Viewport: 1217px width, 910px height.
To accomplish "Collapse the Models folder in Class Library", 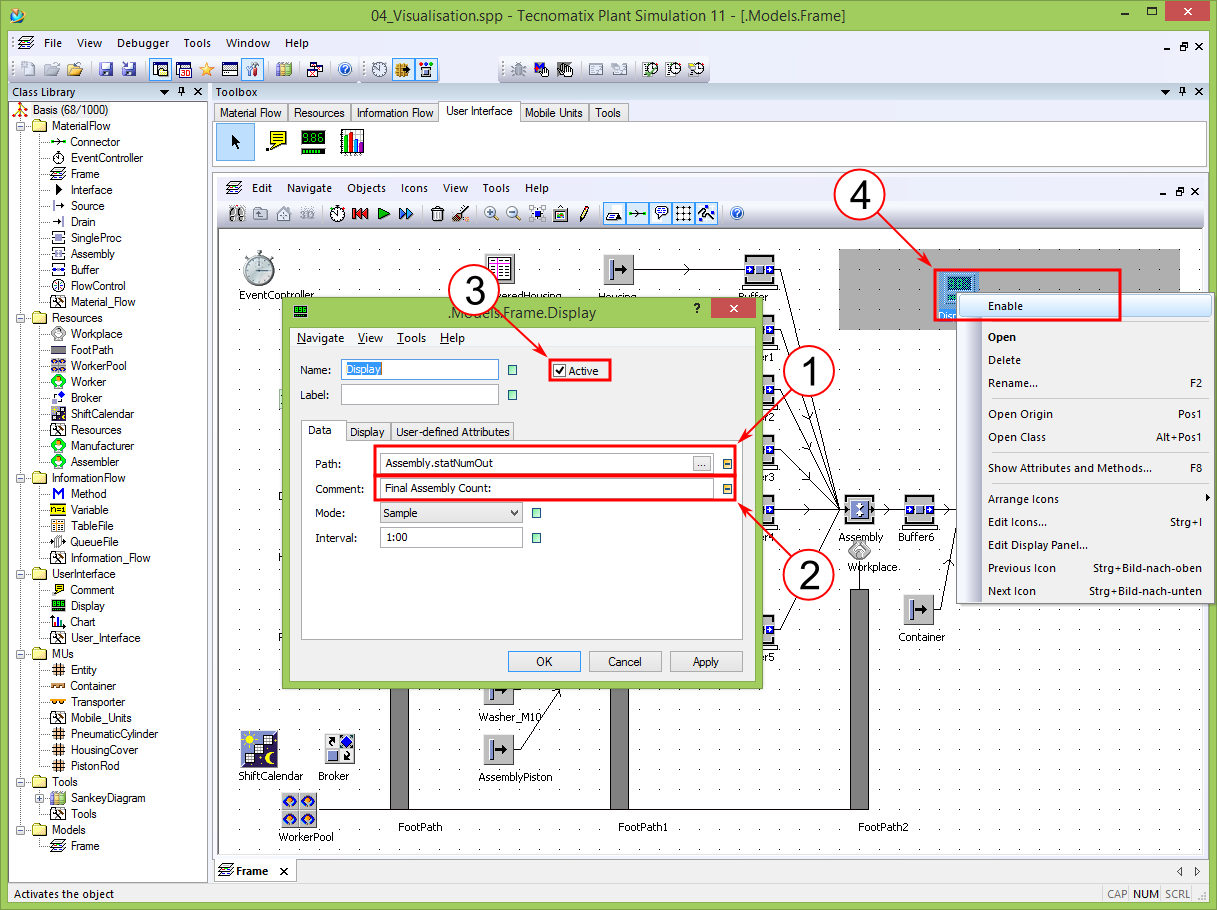I will click(21, 830).
